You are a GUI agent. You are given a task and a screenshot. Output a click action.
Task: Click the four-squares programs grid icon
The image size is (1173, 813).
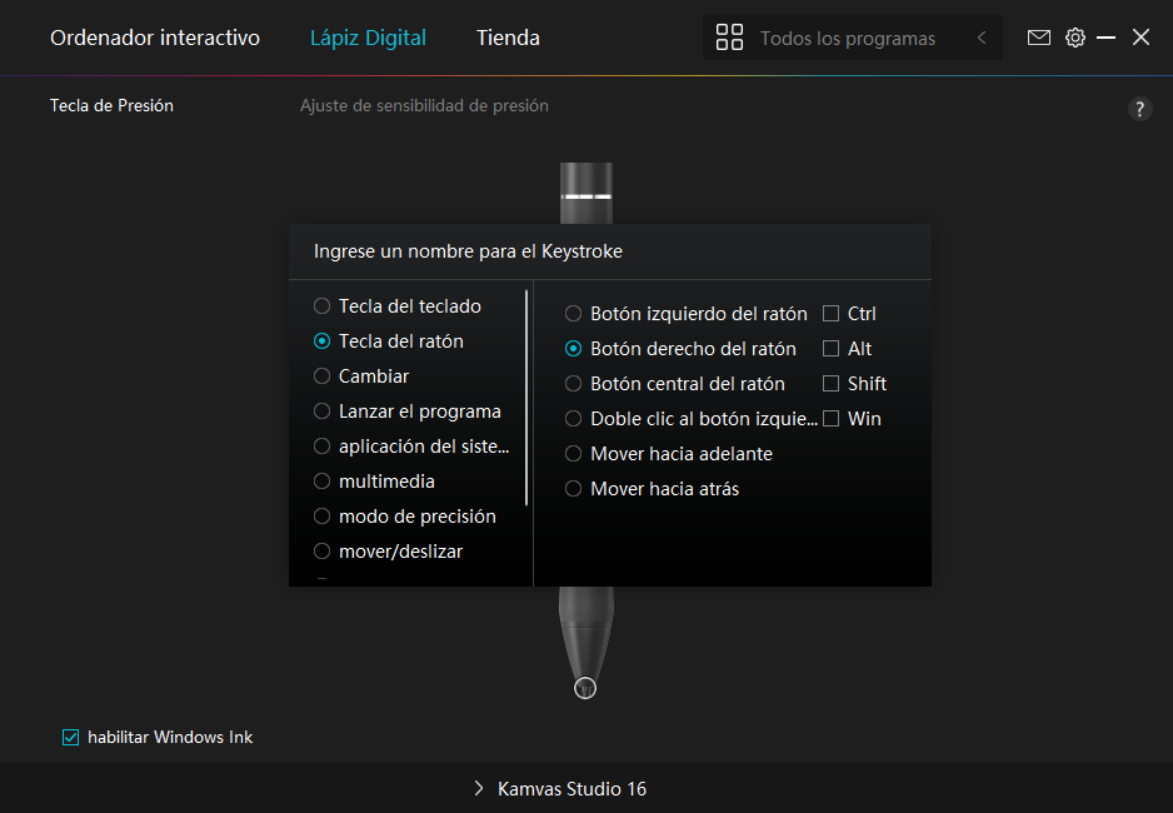[729, 38]
